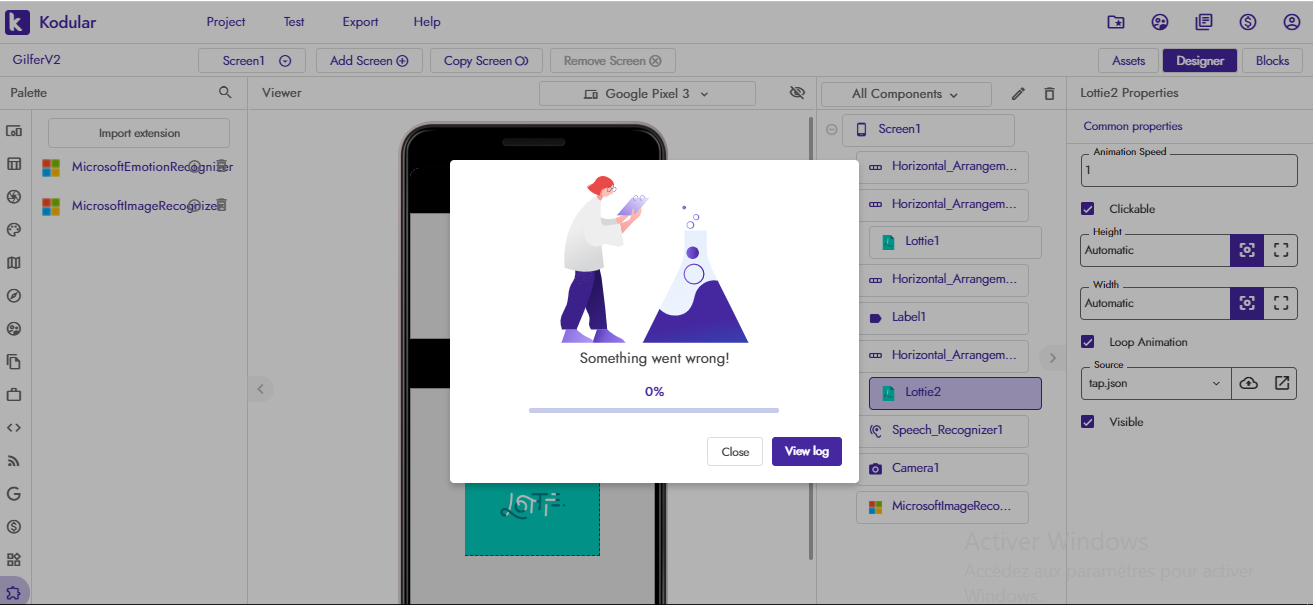Select the Social palette category icon

pyautogui.click(x=14, y=329)
